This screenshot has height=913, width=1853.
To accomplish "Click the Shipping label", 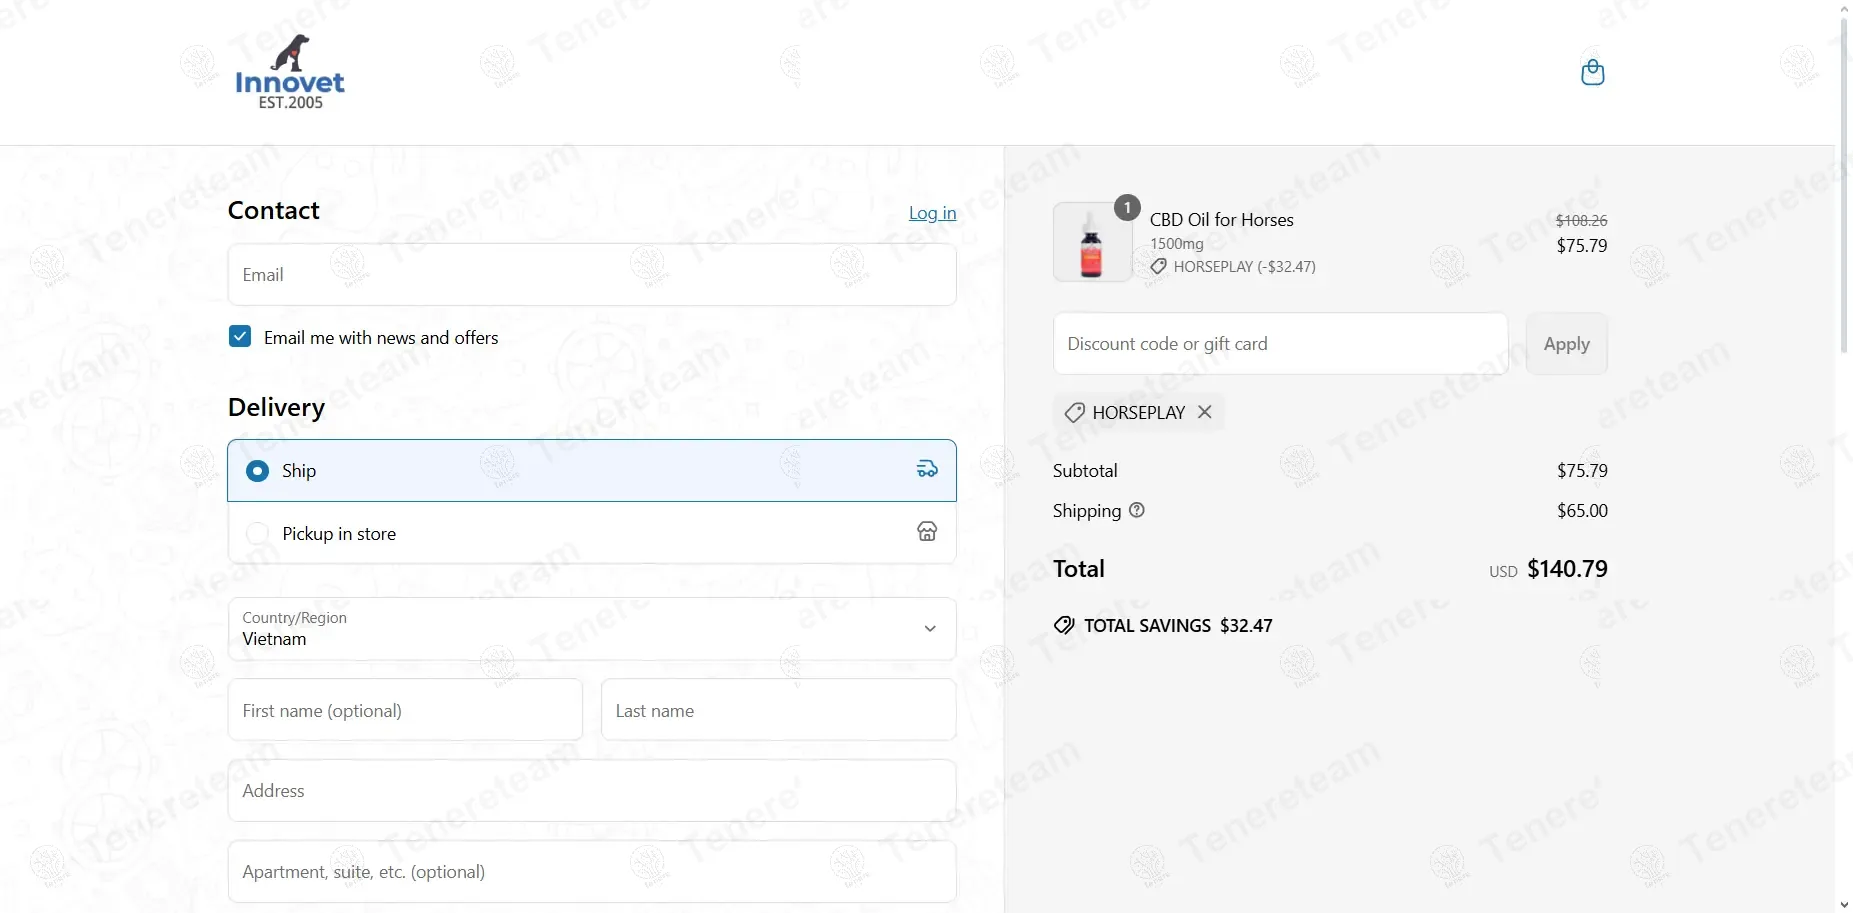I will click(1087, 511).
